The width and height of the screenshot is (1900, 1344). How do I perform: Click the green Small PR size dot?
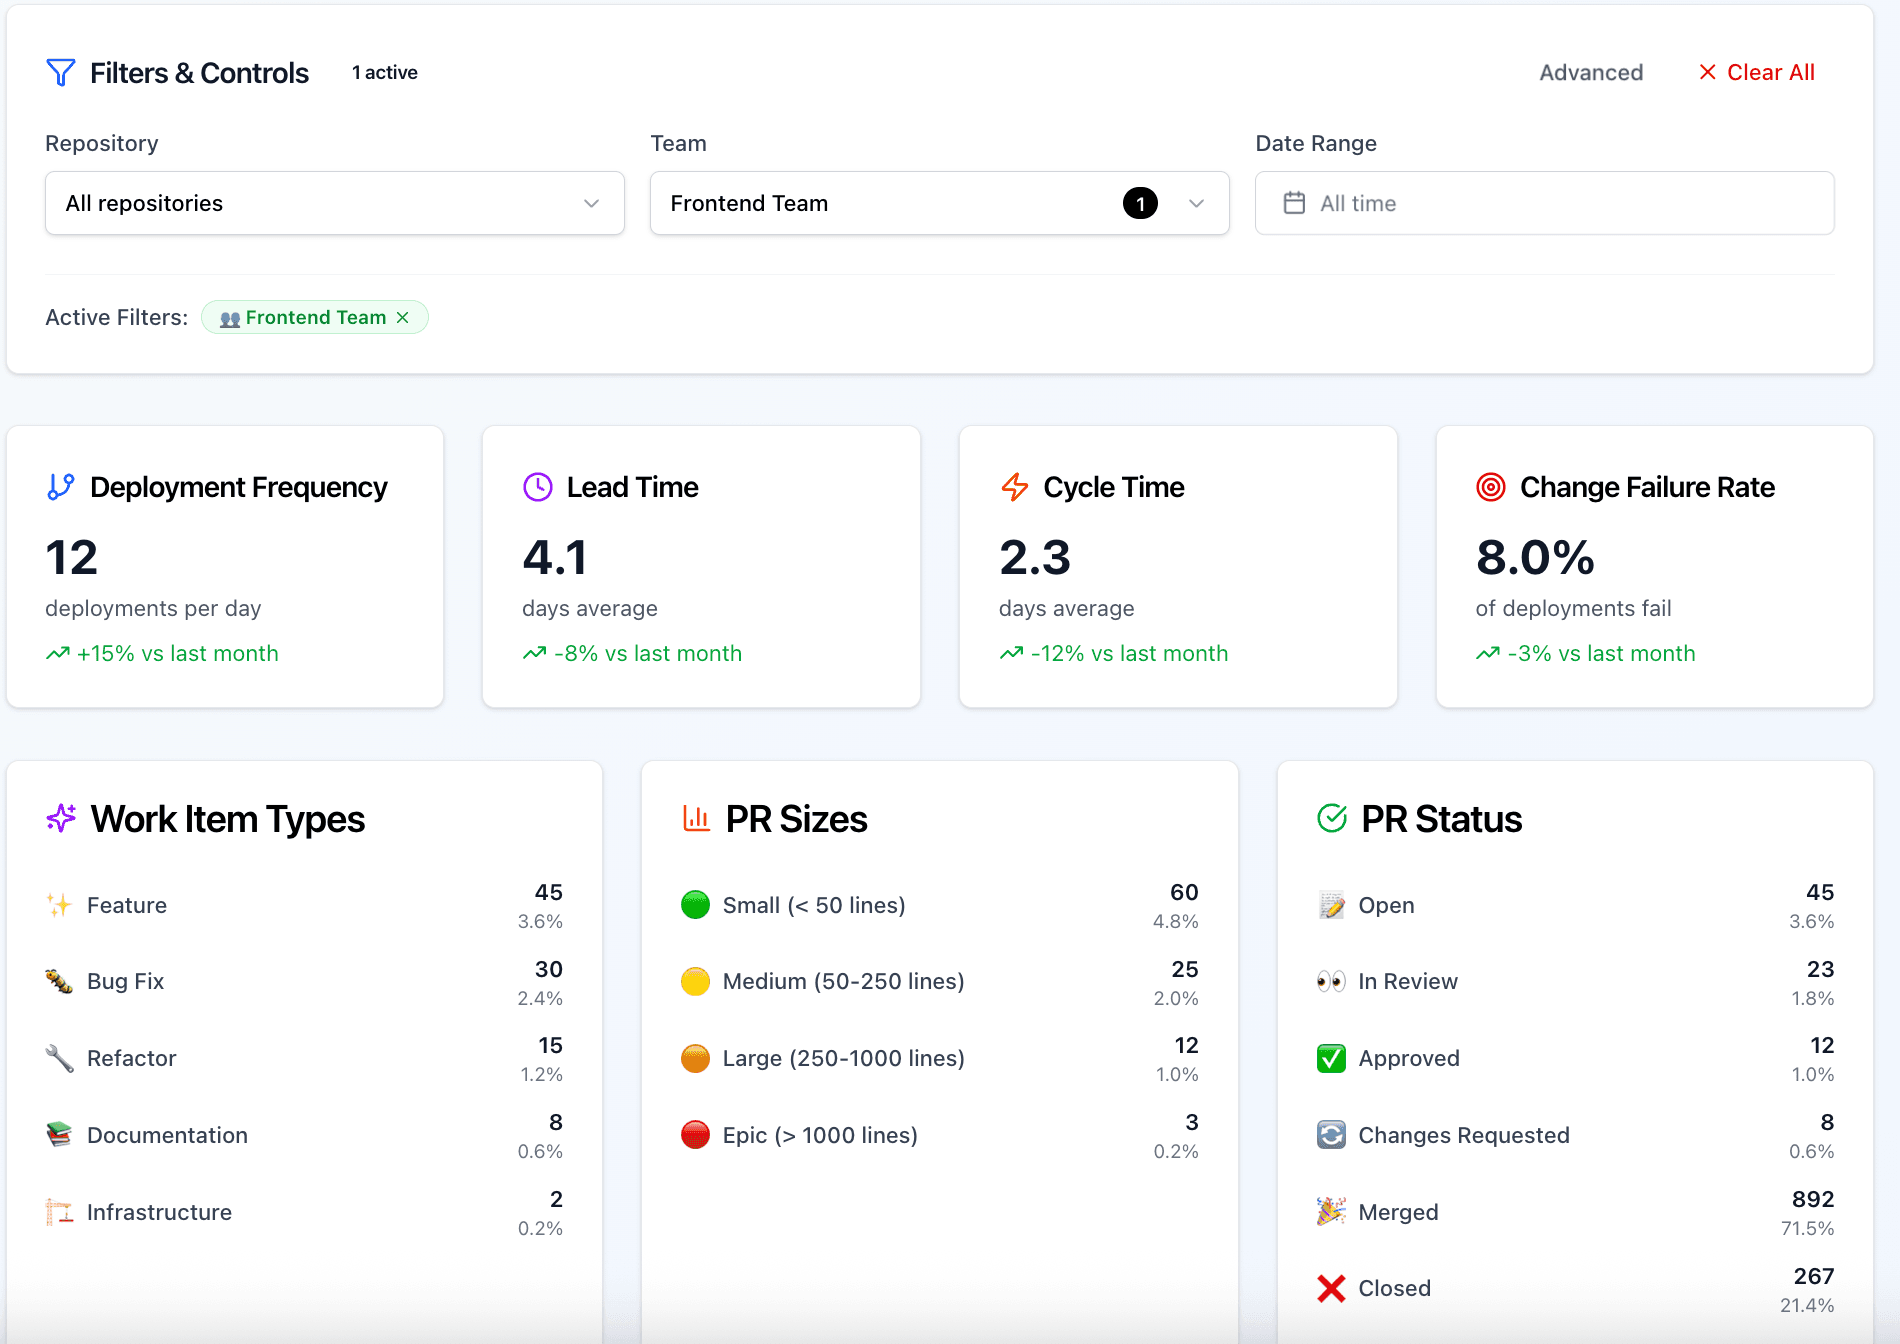pyautogui.click(x=695, y=905)
